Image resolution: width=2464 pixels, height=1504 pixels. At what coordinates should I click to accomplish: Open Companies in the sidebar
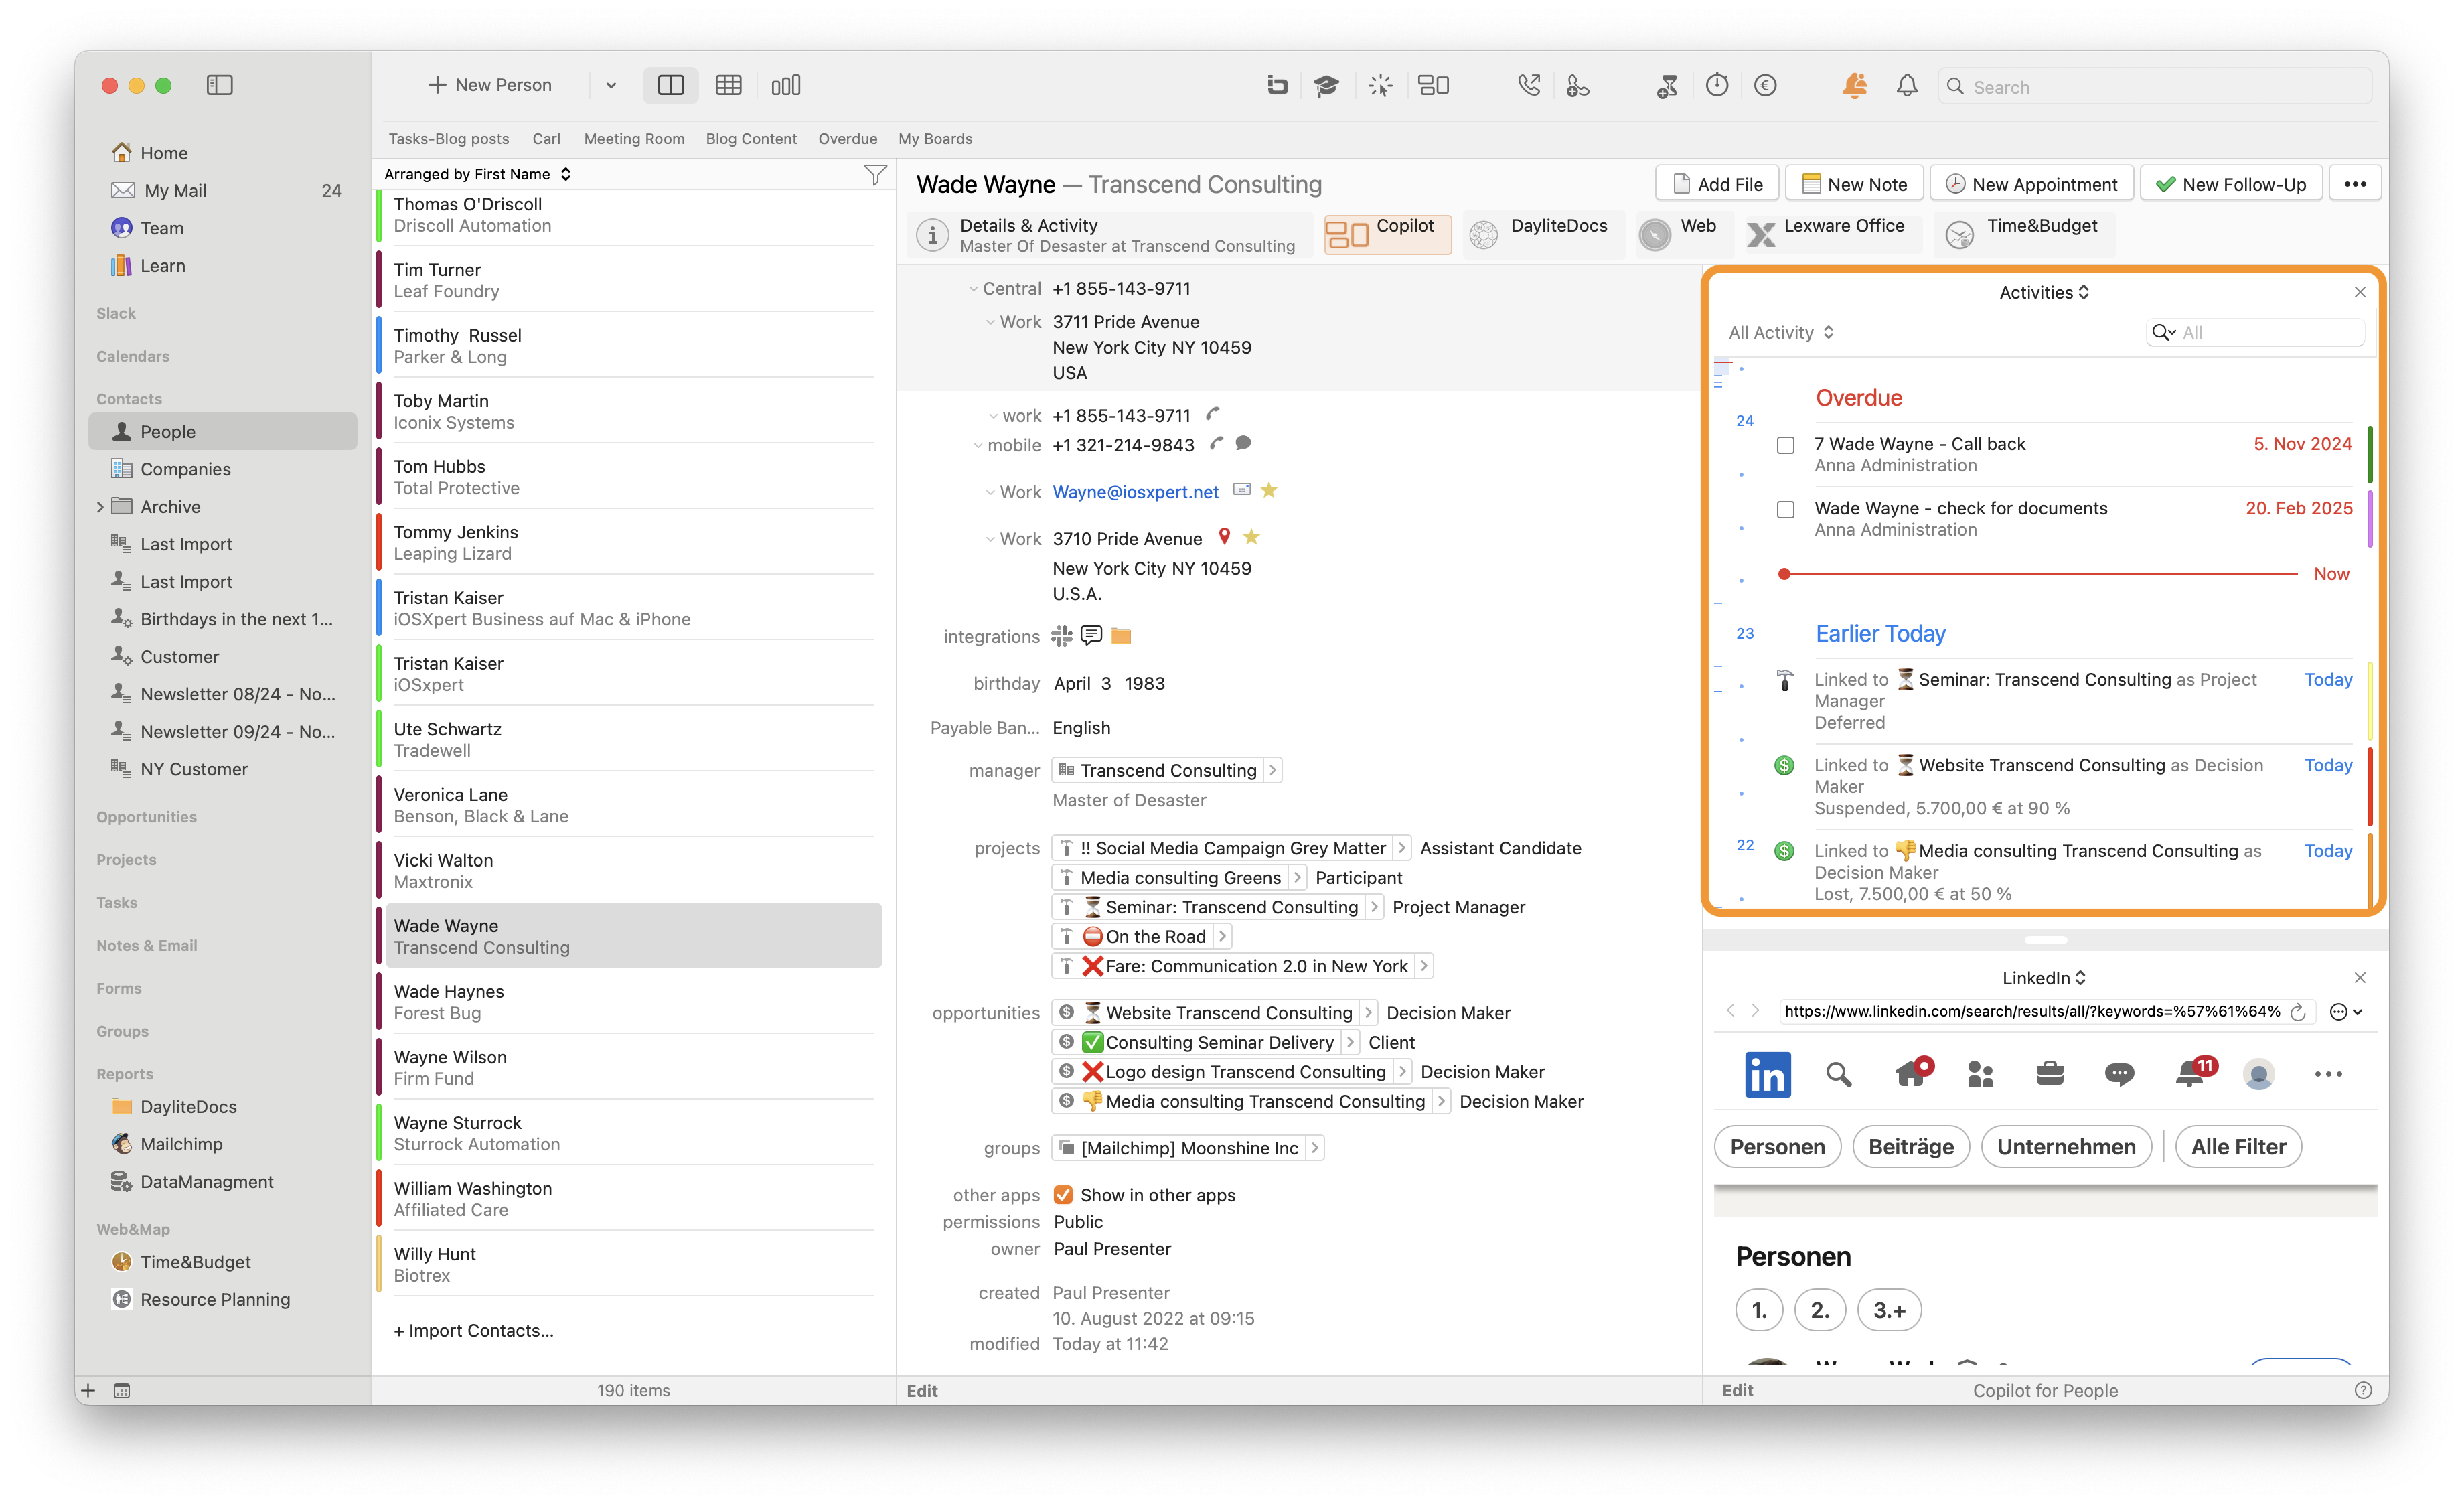185,469
